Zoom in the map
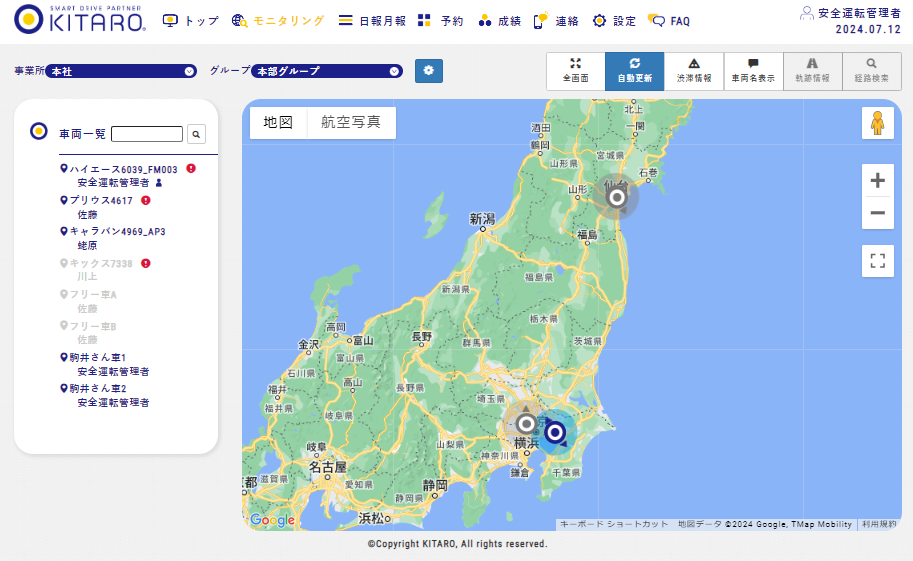Image resolution: width=913 pixels, height=561 pixels. (877, 181)
